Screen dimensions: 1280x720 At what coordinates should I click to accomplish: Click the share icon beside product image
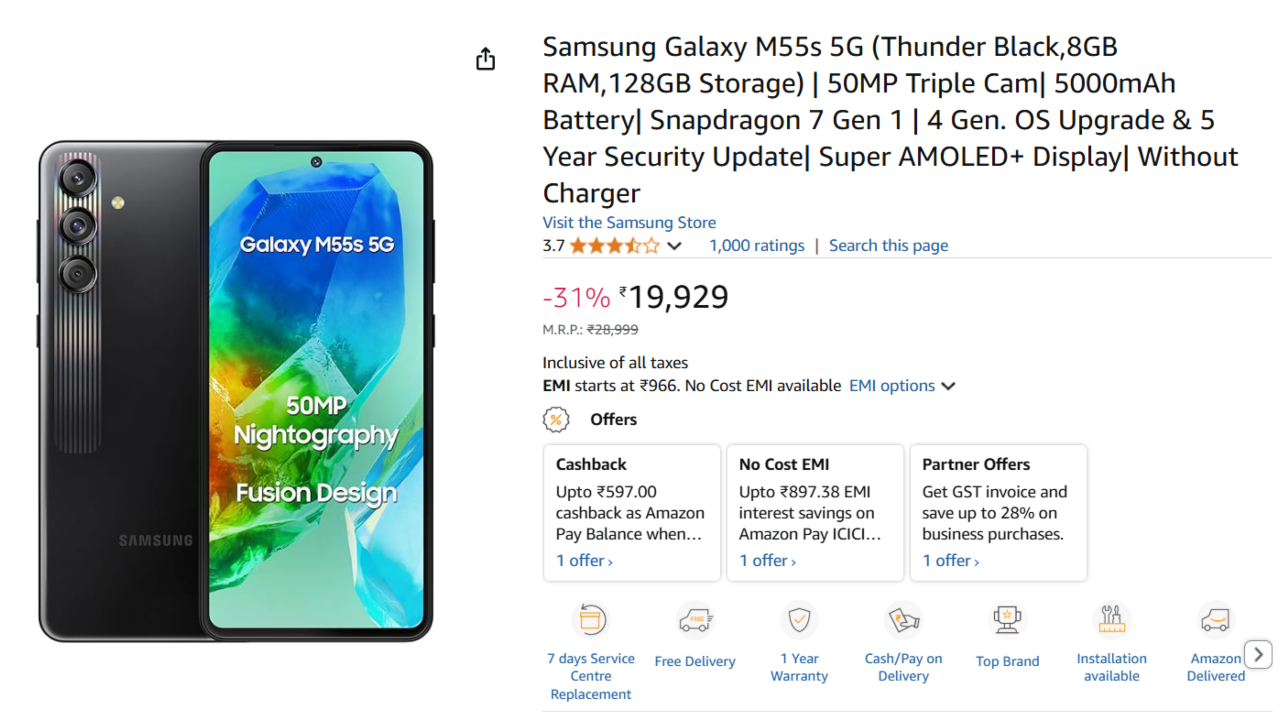coord(485,59)
